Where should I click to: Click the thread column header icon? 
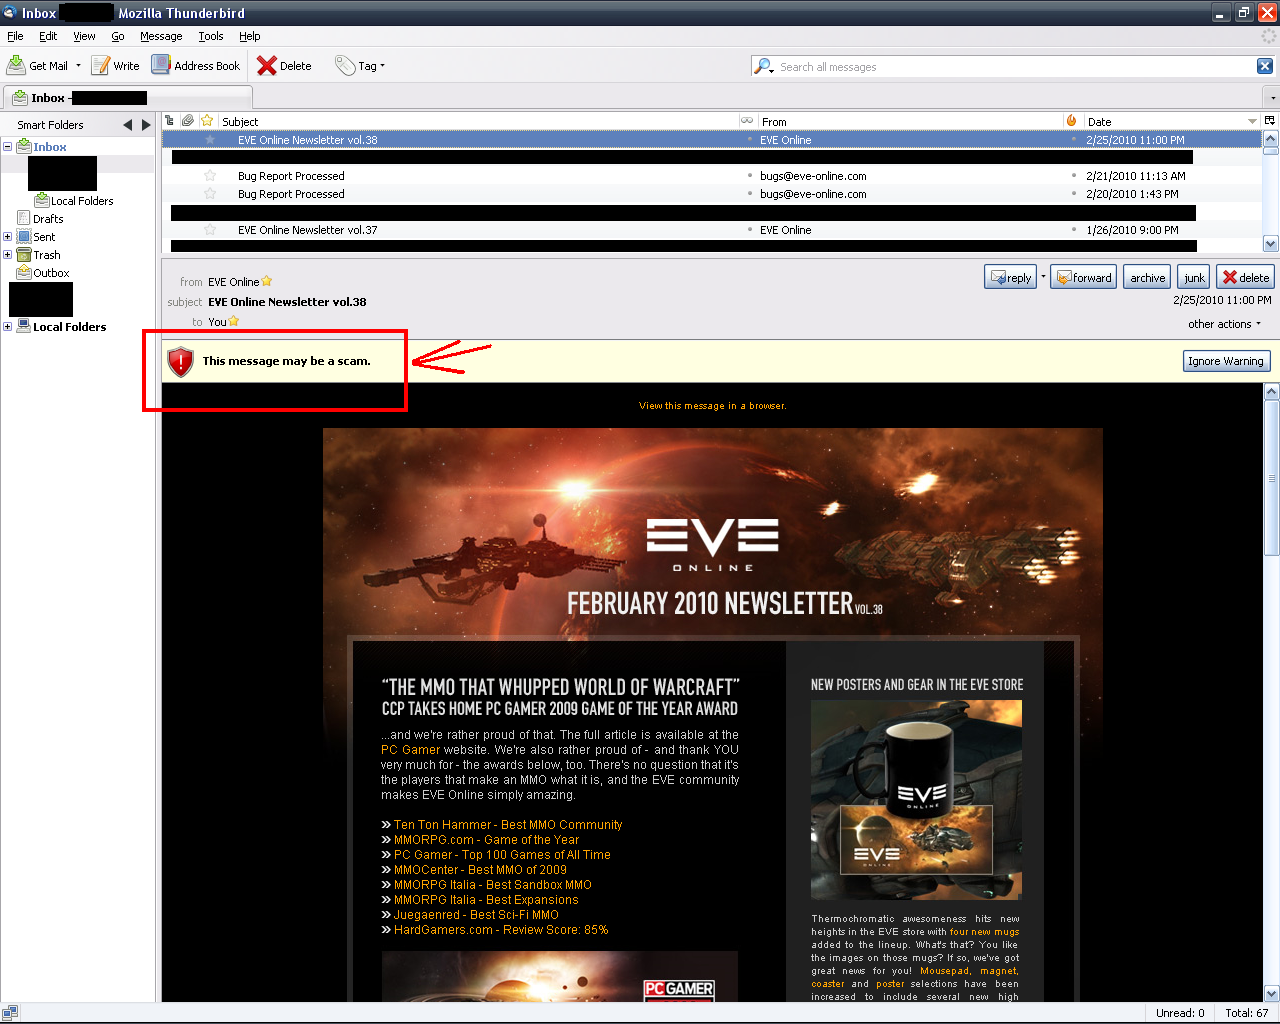pyautogui.click(x=170, y=121)
